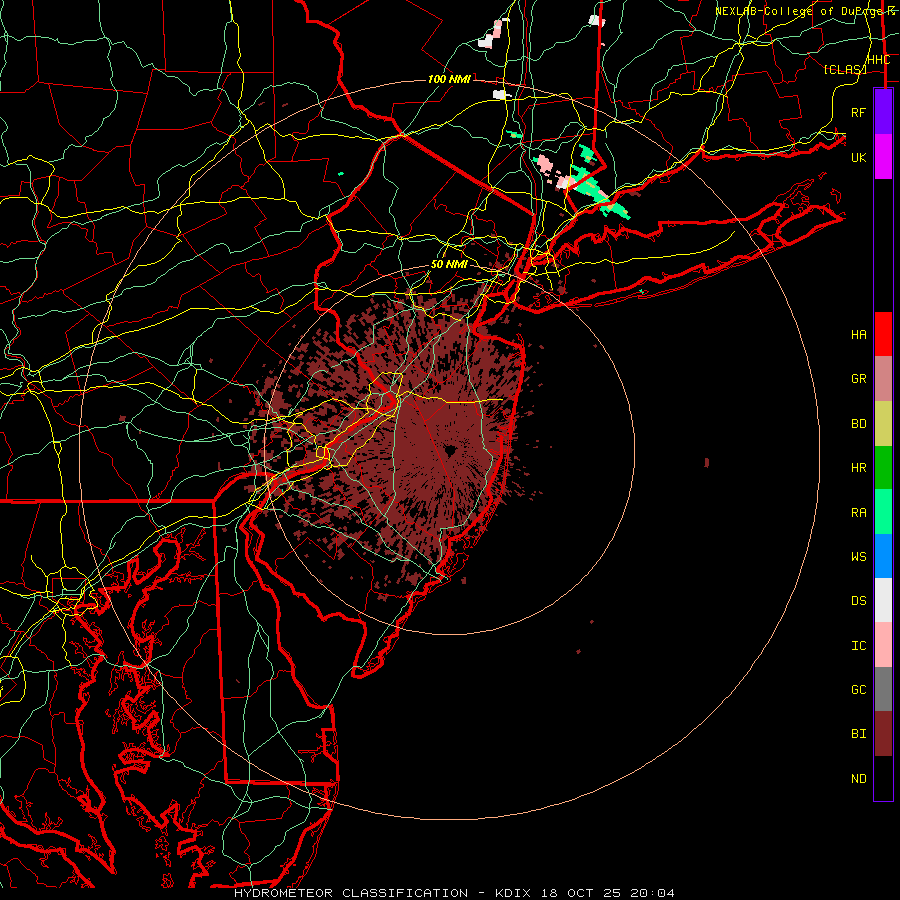Click the 50 NMI range ring label

coord(449,265)
